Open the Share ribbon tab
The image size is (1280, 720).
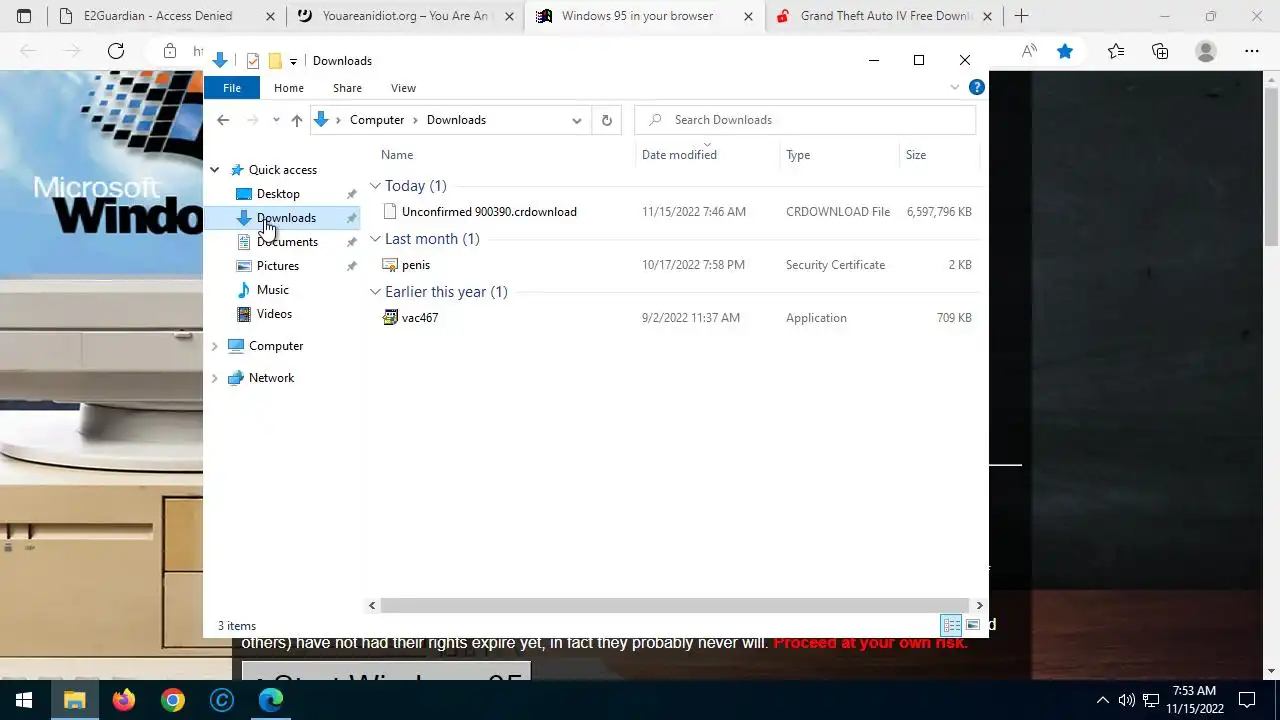(347, 88)
